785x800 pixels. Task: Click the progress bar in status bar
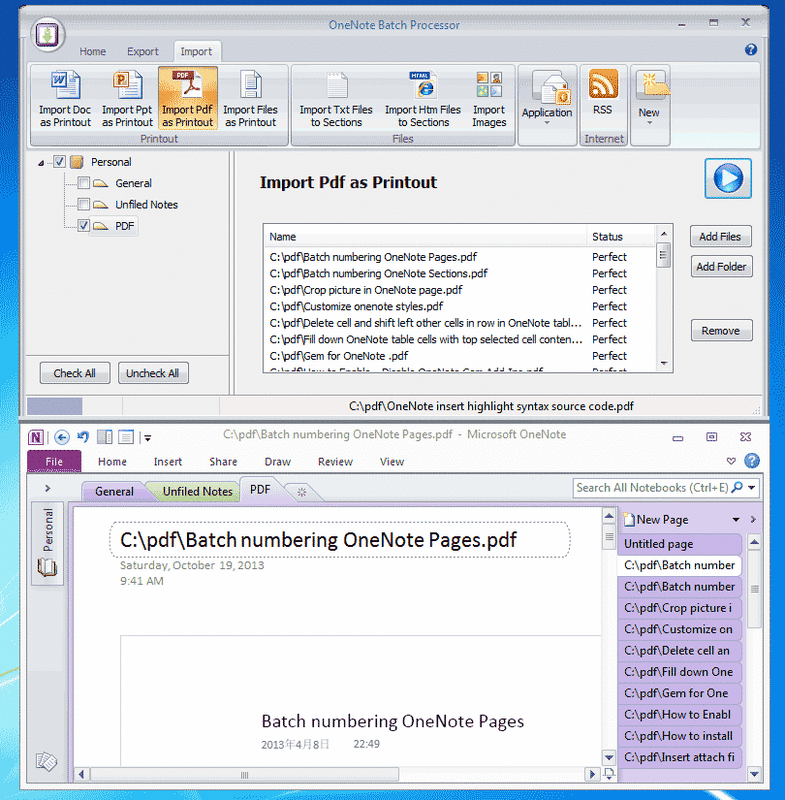coord(74,406)
